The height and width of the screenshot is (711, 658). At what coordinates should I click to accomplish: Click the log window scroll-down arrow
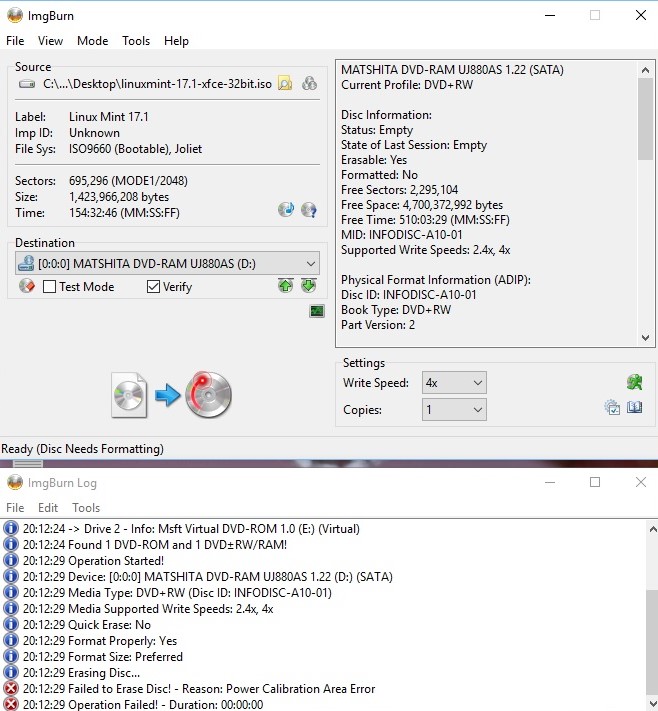pyautogui.click(x=653, y=703)
